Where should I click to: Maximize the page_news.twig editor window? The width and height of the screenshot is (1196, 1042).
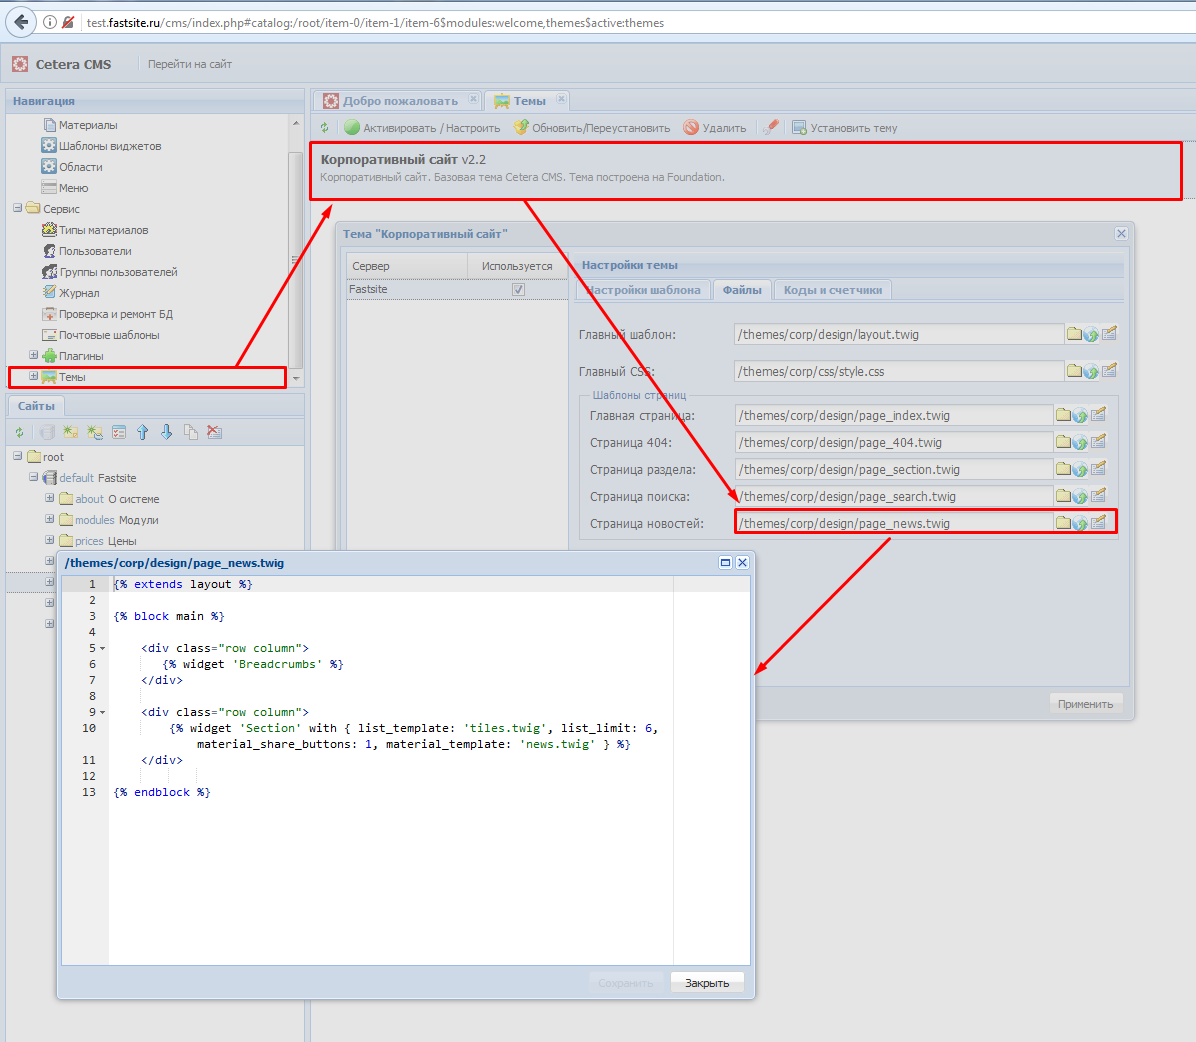[725, 562]
